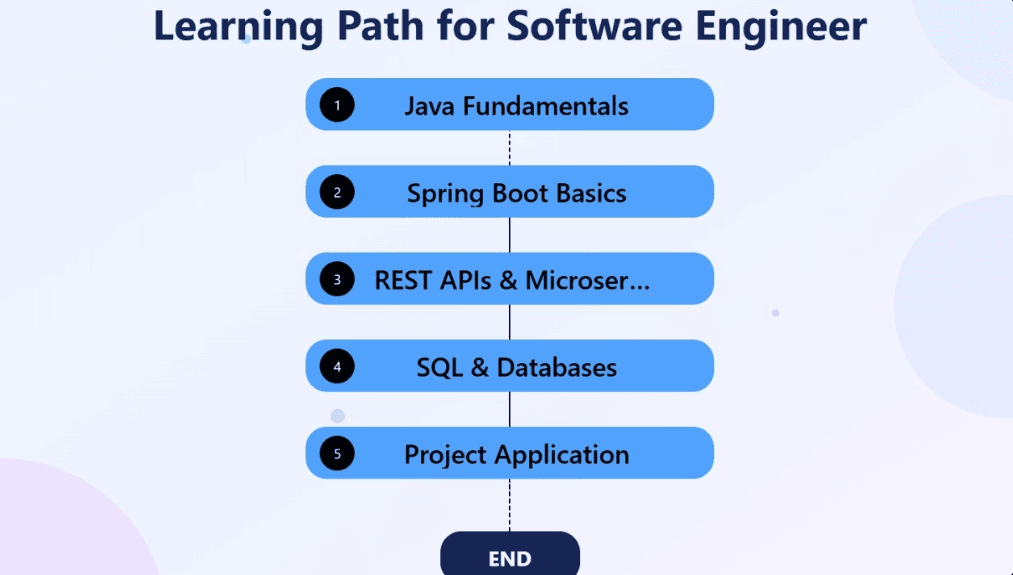Choose the SQL & Databases step

[x=516, y=366]
